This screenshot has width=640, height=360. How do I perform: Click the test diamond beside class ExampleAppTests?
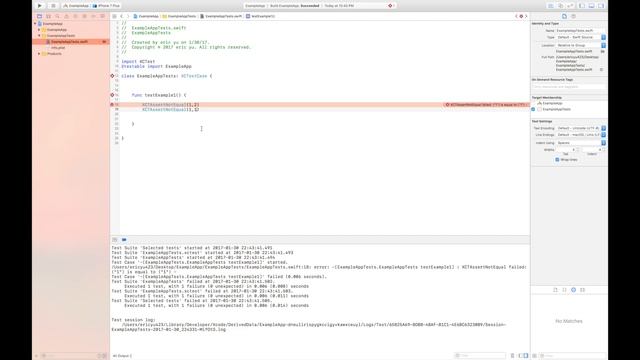pos(112,76)
